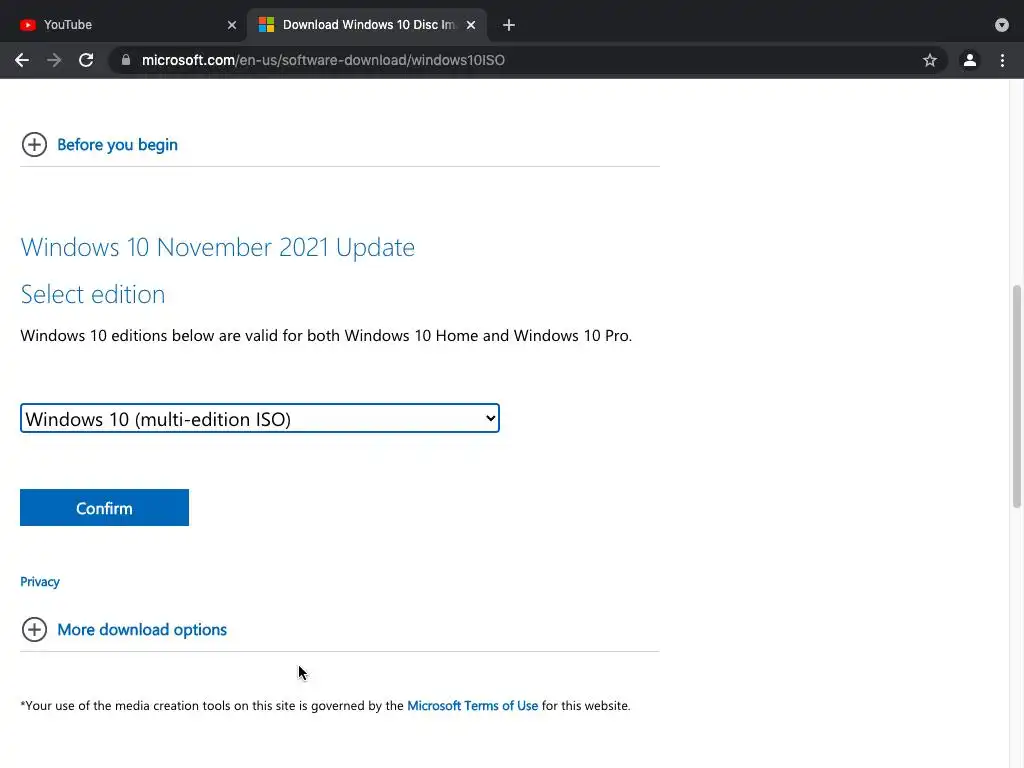Open the profile avatar icon
Viewport: 1024px width, 768px height.
coord(970,60)
